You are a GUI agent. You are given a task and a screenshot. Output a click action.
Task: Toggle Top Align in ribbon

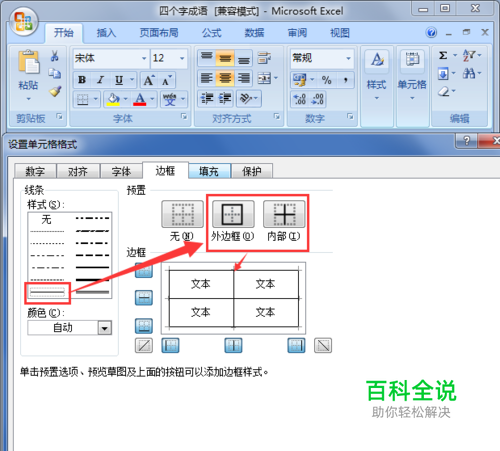click(x=207, y=58)
